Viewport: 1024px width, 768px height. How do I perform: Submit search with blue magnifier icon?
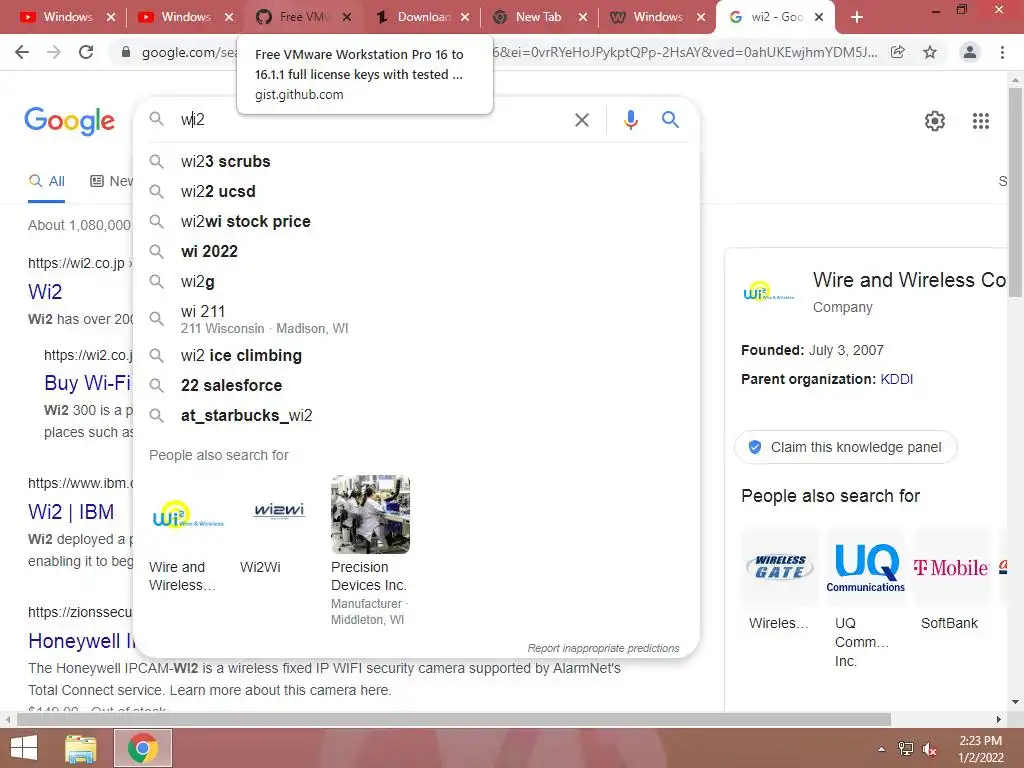click(x=670, y=120)
